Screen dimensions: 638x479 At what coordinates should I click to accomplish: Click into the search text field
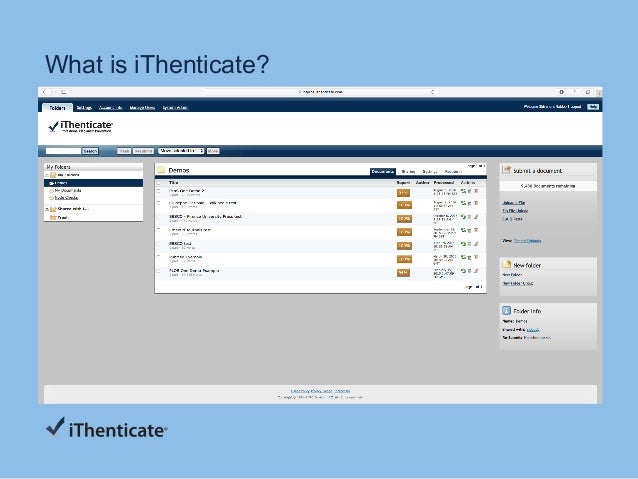click(x=63, y=151)
